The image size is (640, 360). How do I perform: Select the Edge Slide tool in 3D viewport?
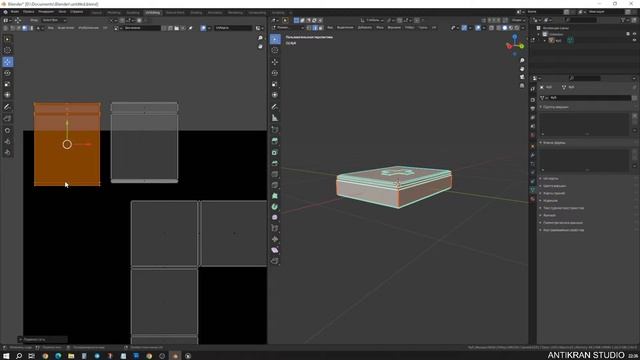point(275,228)
